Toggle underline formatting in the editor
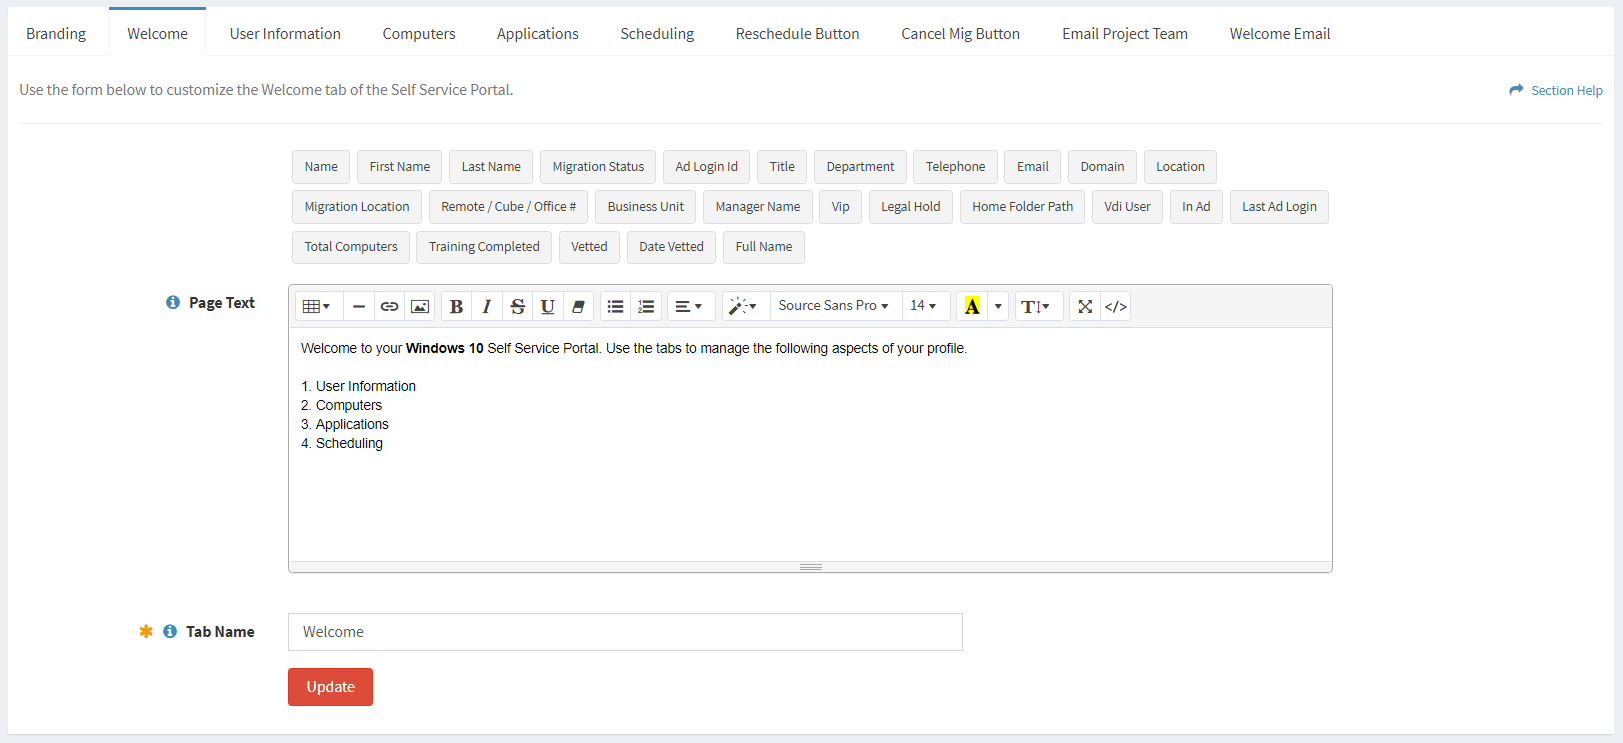The width and height of the screenshot is (1623, 743). click(x=547, y=306)
